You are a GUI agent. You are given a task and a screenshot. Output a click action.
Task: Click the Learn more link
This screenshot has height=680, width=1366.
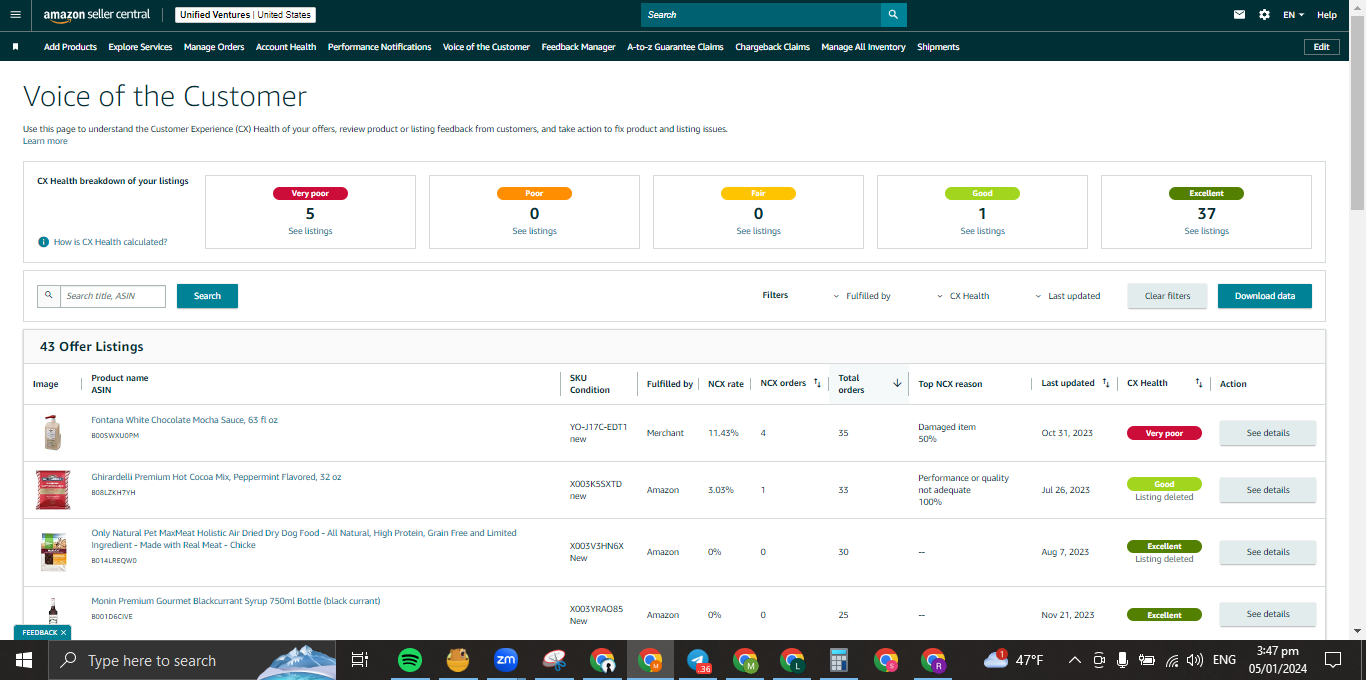(45, 141)
